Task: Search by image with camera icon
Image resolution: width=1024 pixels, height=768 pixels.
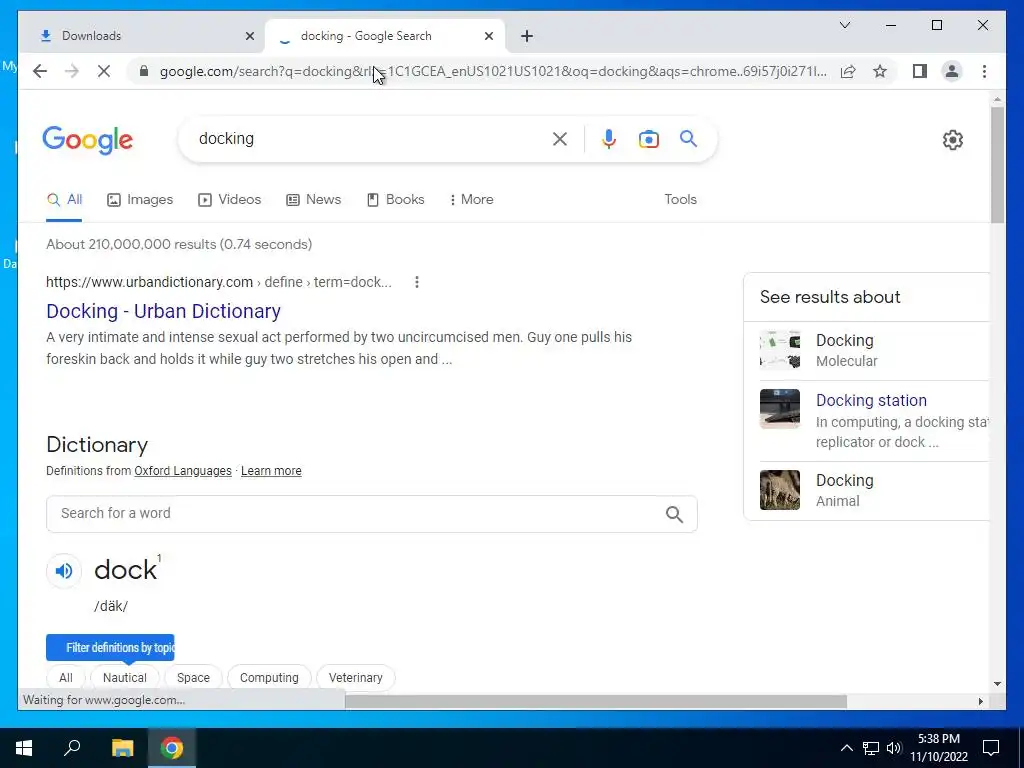Action: 648,139
